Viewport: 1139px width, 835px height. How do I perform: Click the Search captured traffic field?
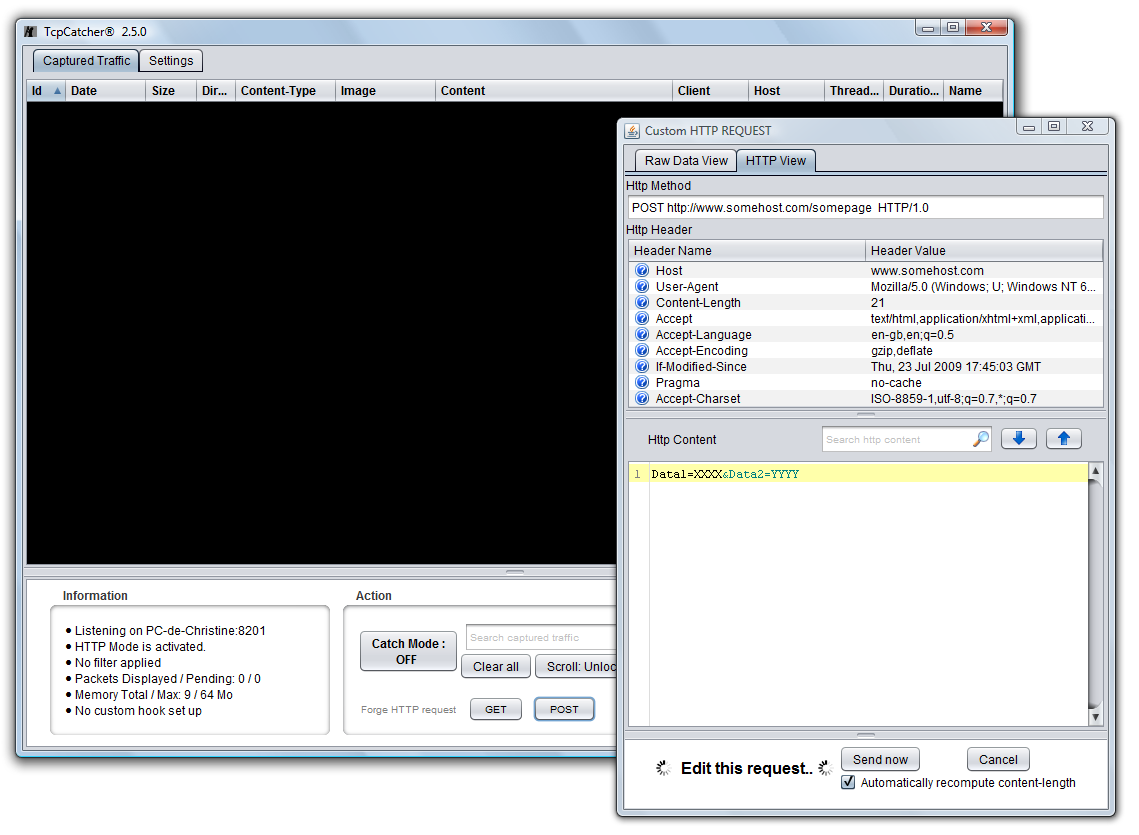point(541,637)
